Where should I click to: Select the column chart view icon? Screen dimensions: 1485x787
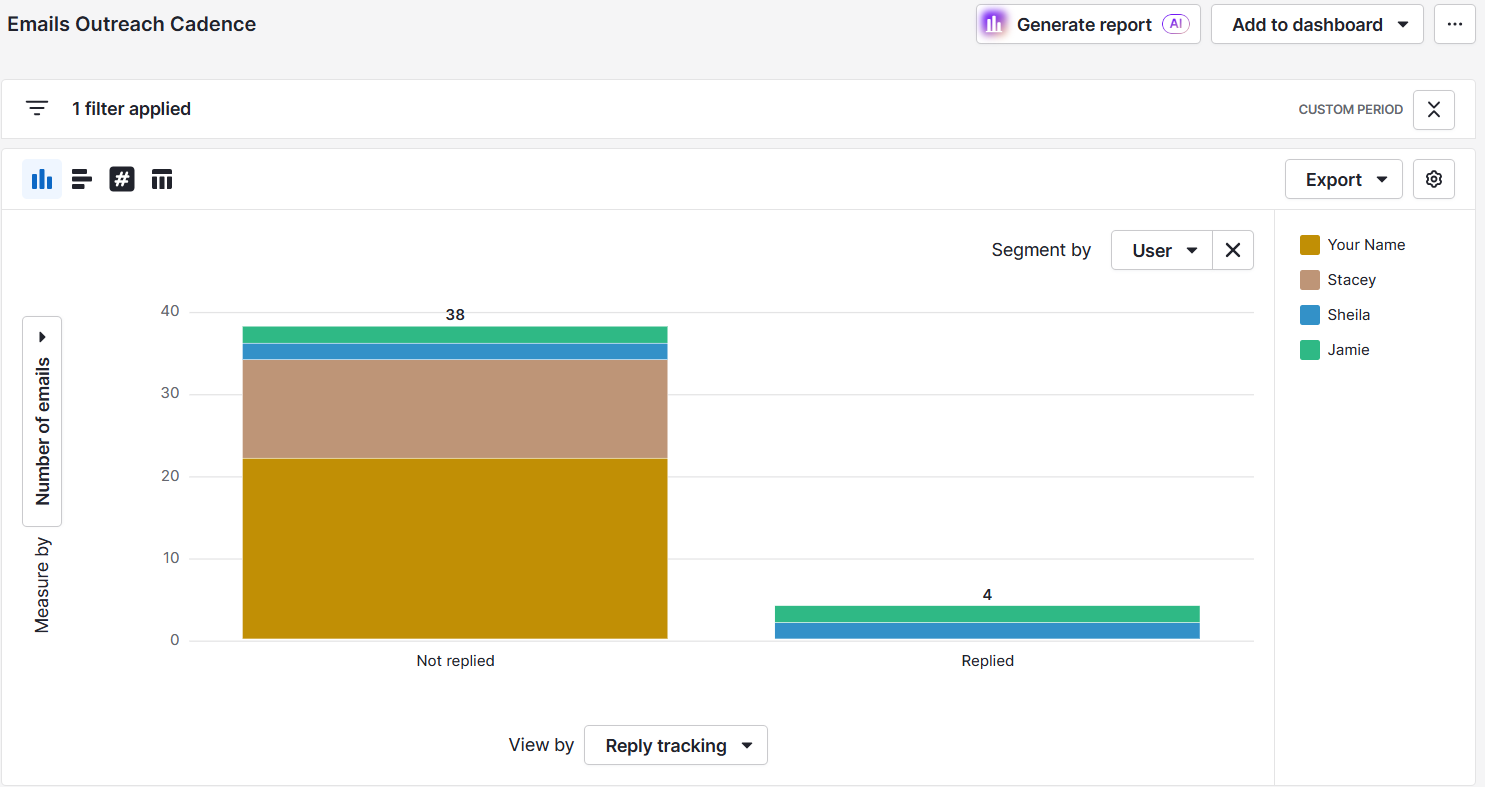(42, 179)
